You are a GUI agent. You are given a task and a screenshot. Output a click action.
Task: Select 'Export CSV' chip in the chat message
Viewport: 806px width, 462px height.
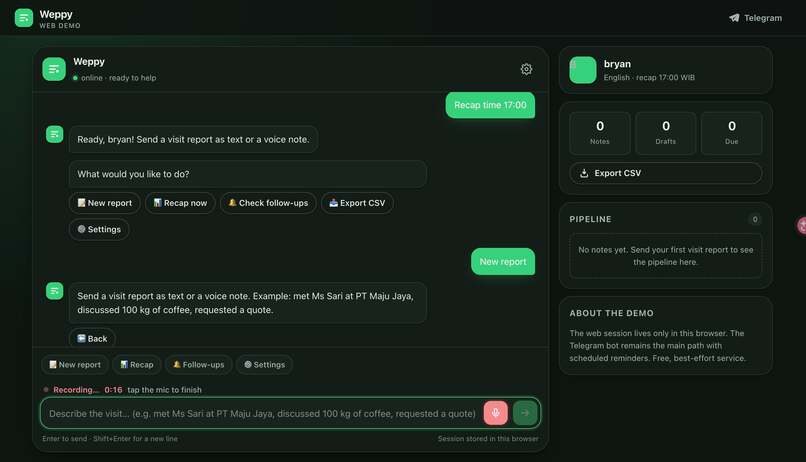[x=357, y=203]
